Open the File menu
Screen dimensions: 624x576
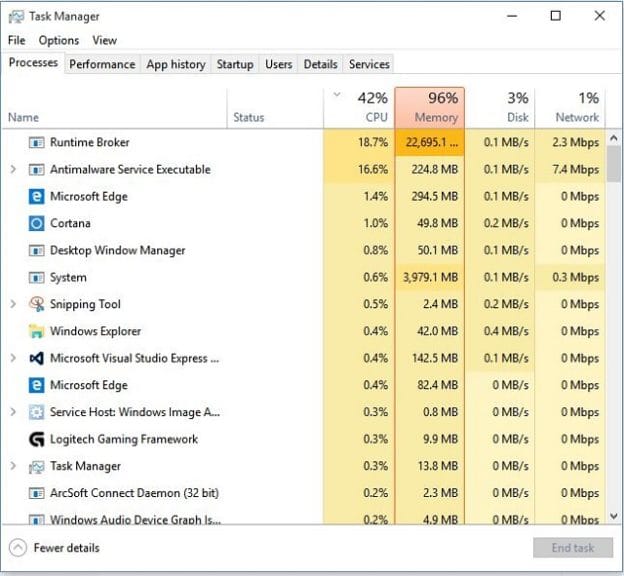point(17,40)
